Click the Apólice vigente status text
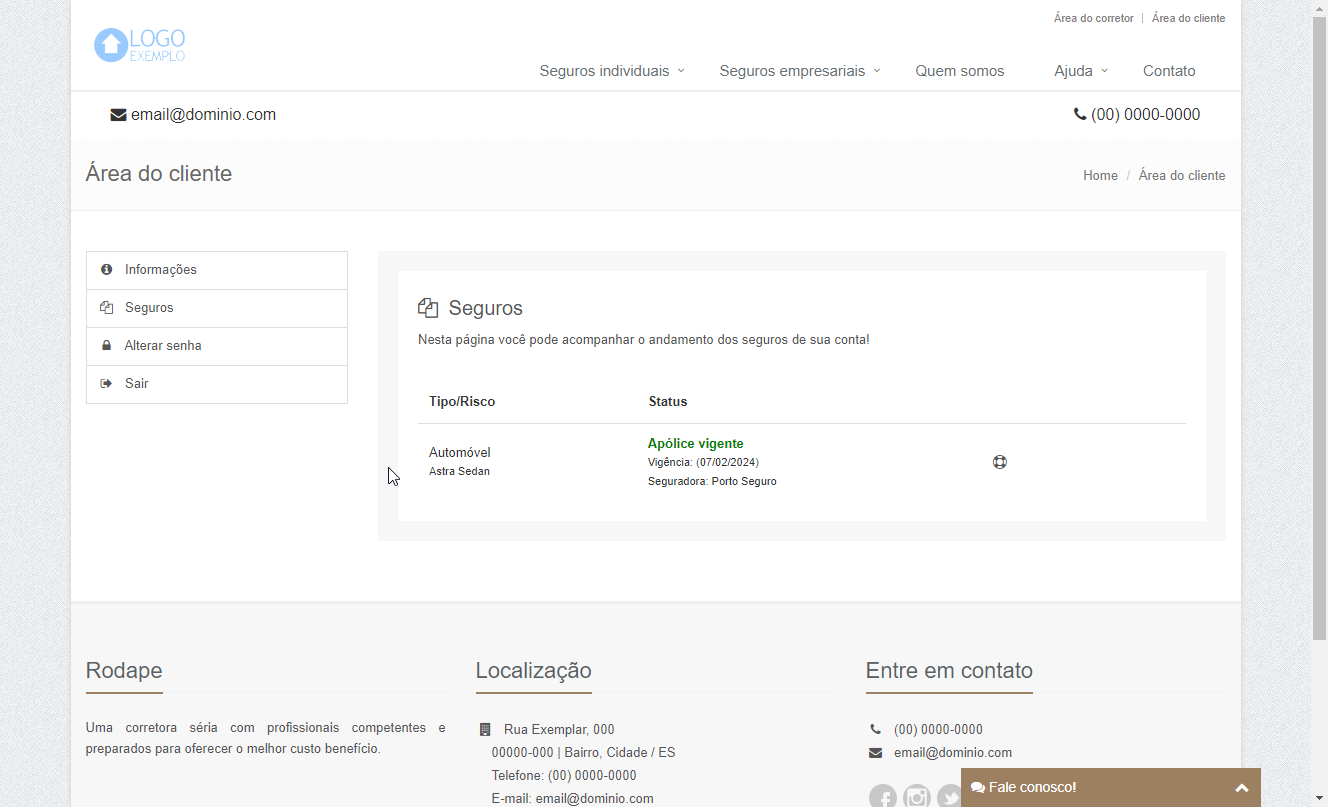The width and height of the screenshot is (1328, 807). pos(696,444)
